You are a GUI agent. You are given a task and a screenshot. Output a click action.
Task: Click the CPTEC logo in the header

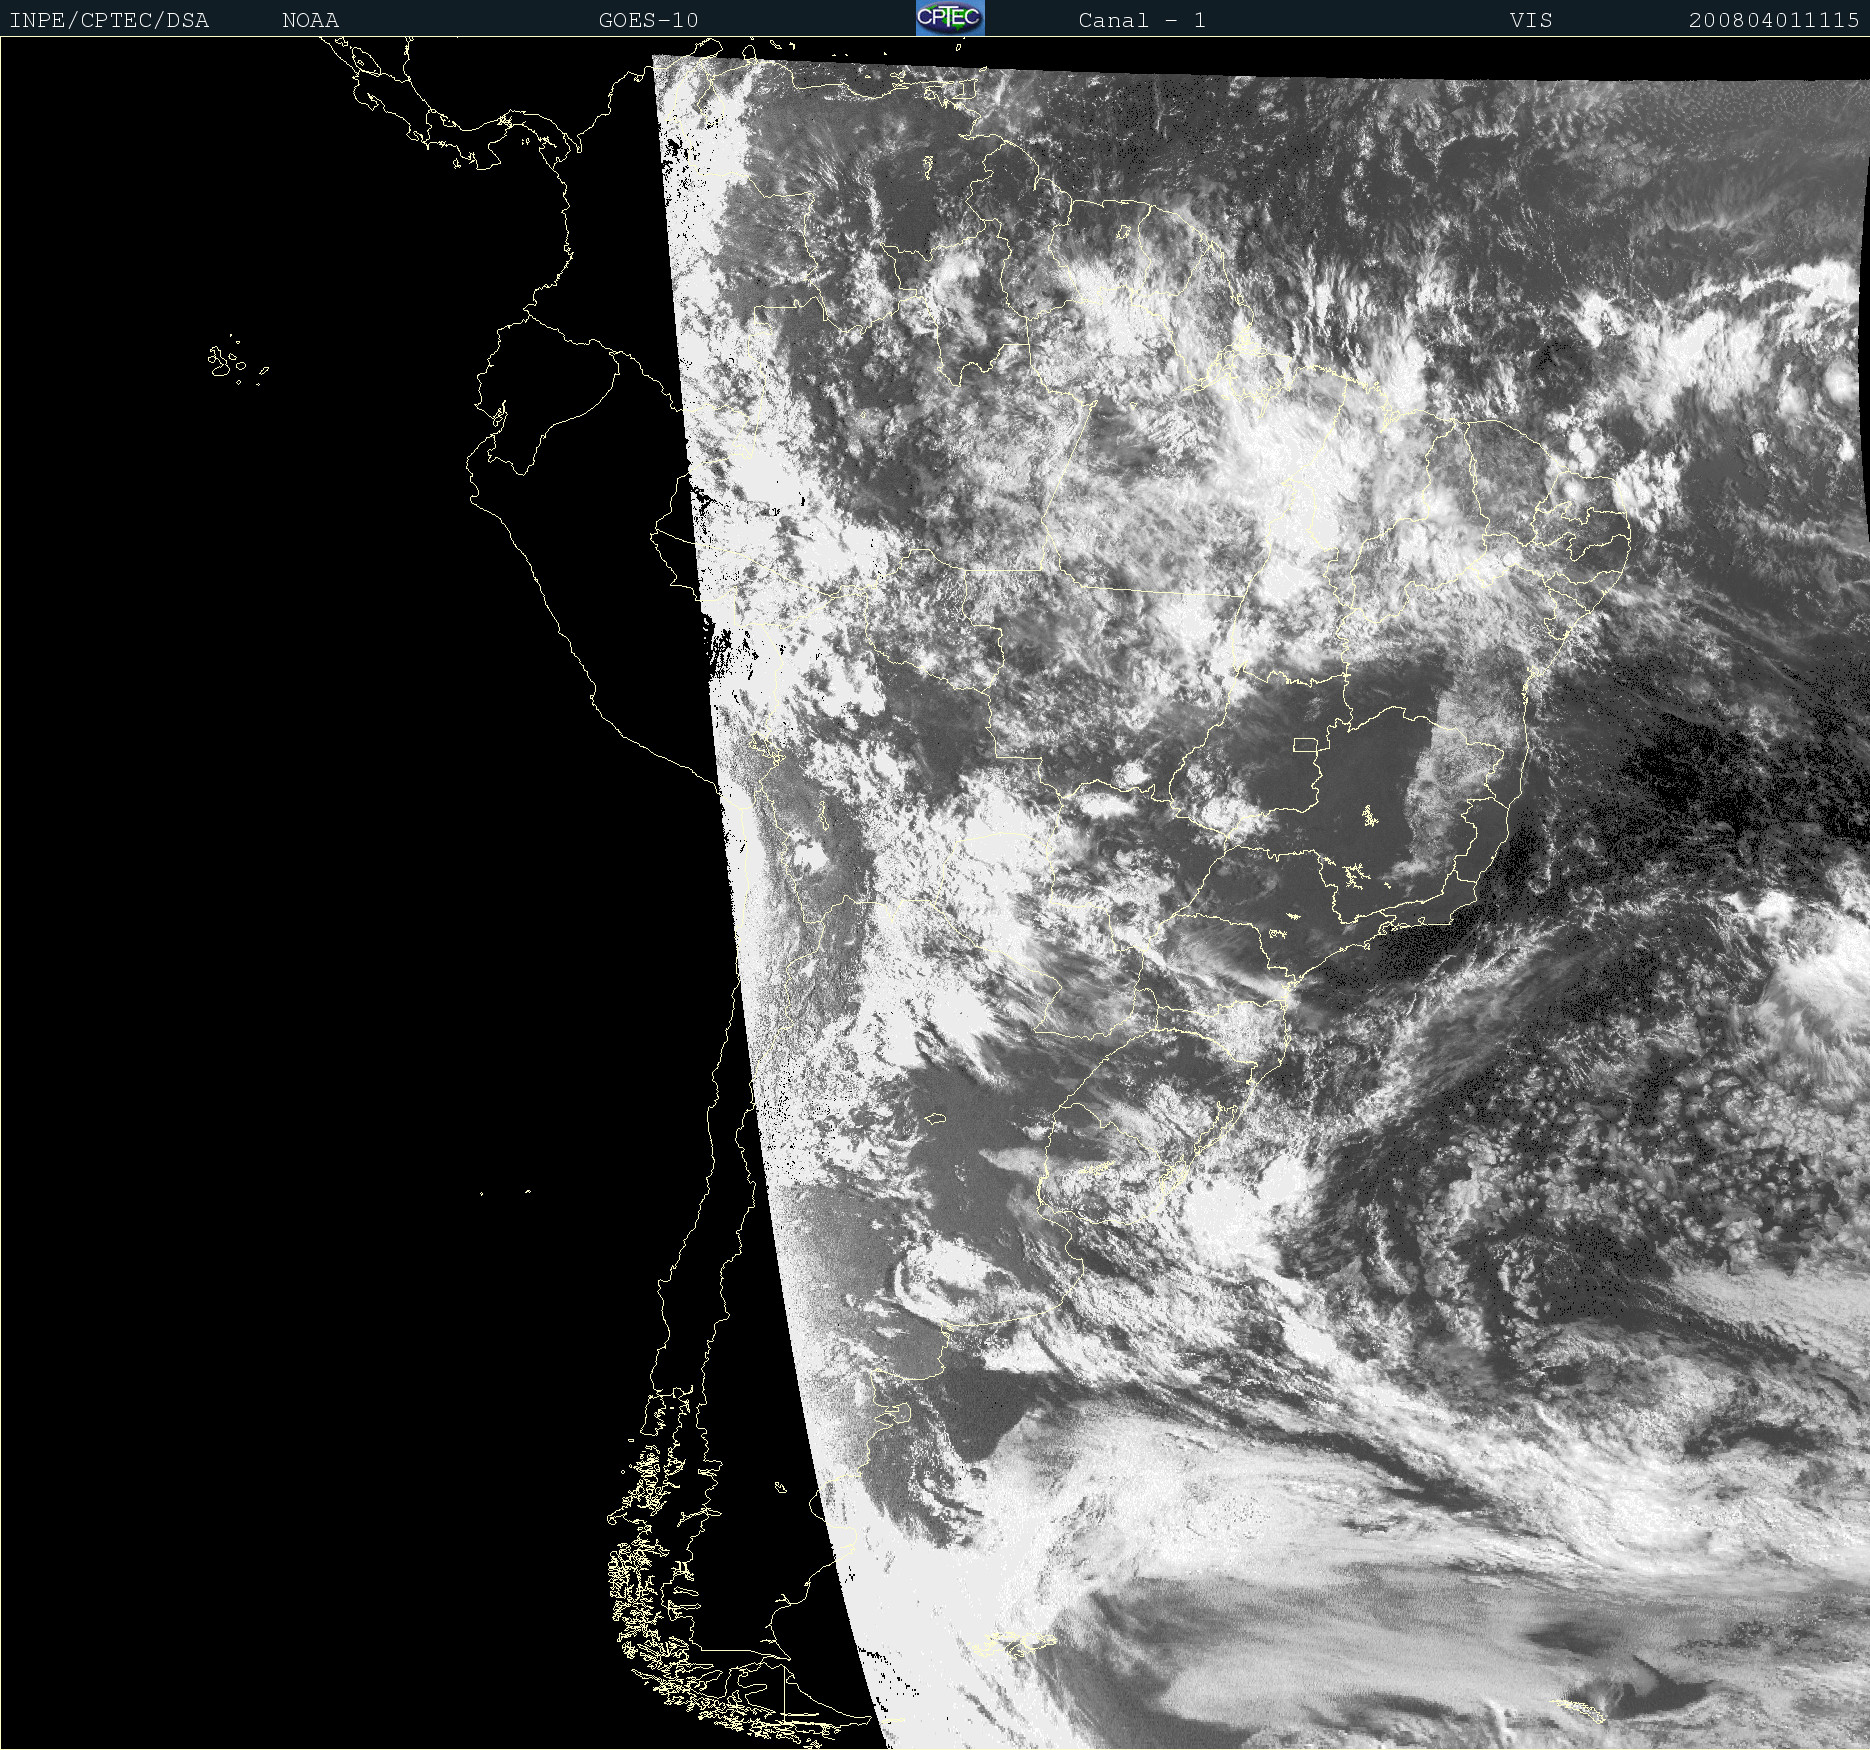[950, 18]
